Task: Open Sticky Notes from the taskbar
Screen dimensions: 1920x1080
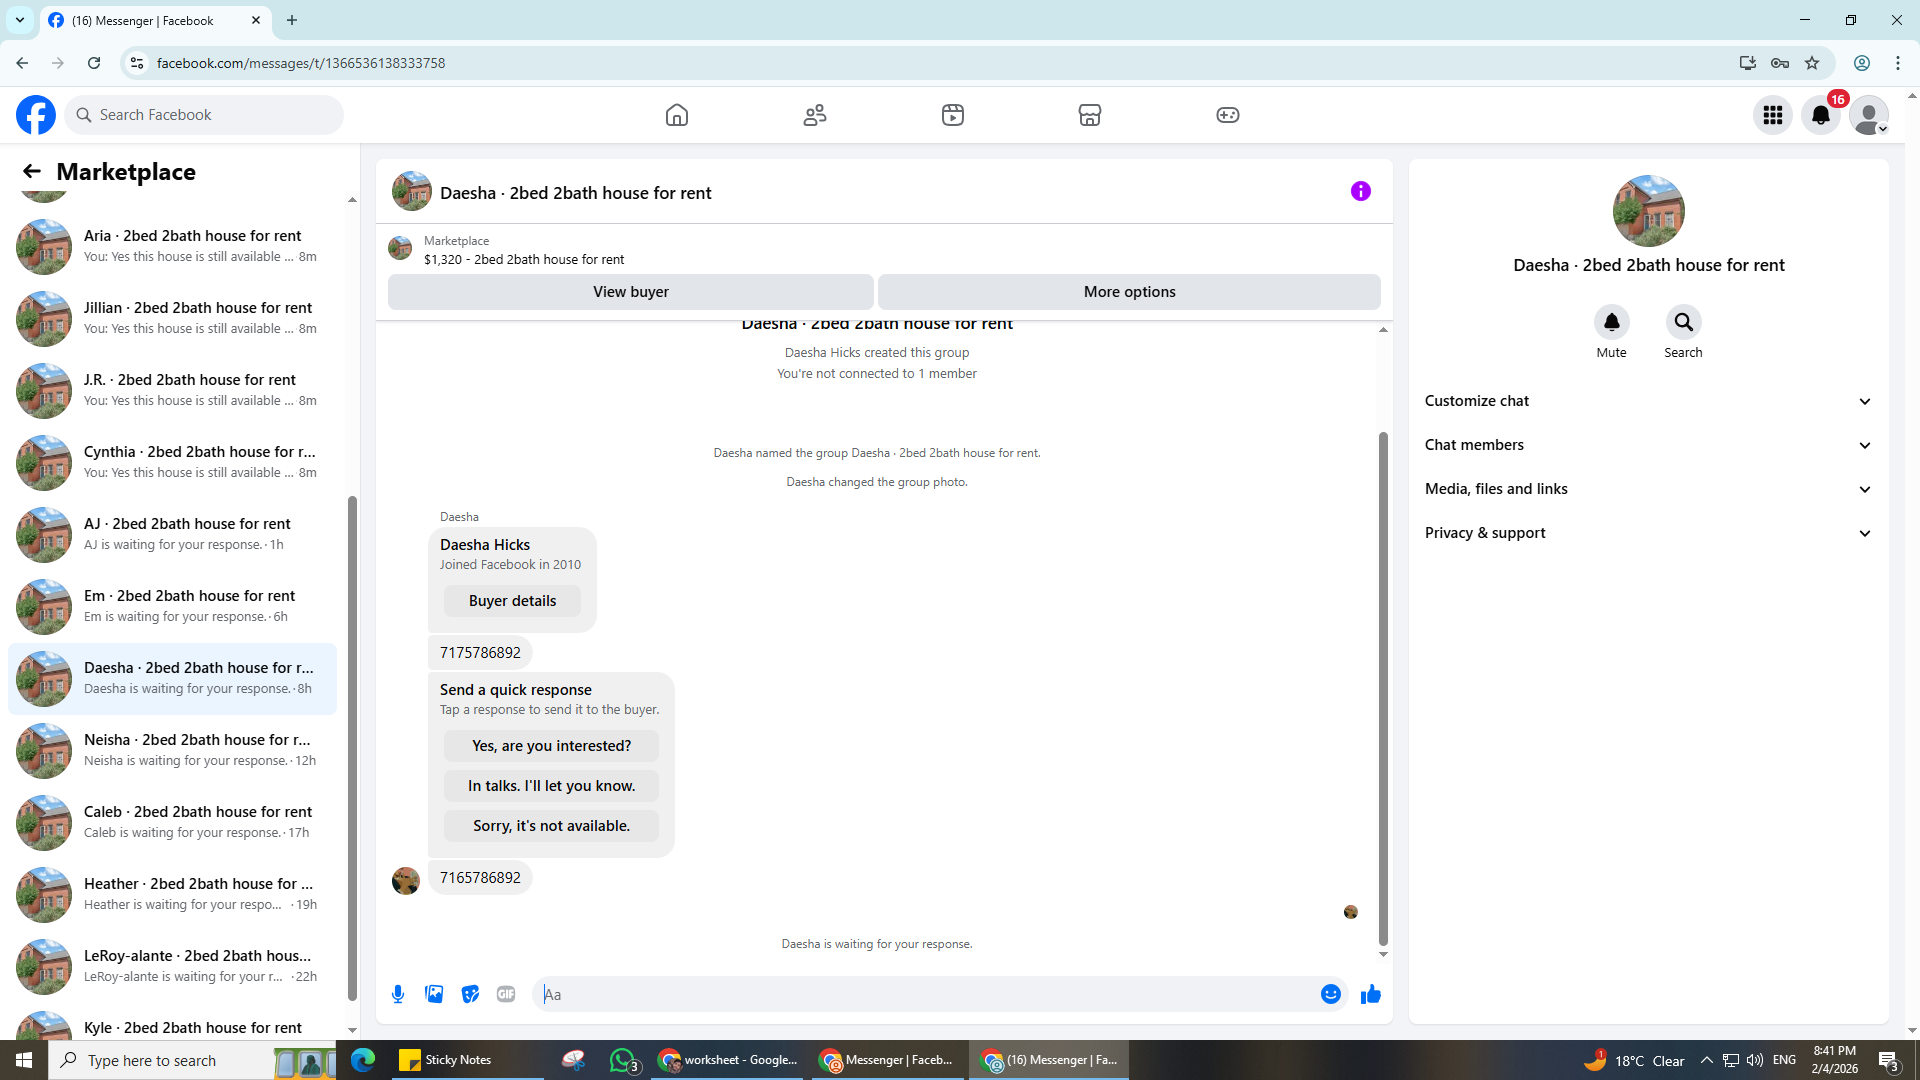Action: pyautogui.click(x=446, y=1060)
